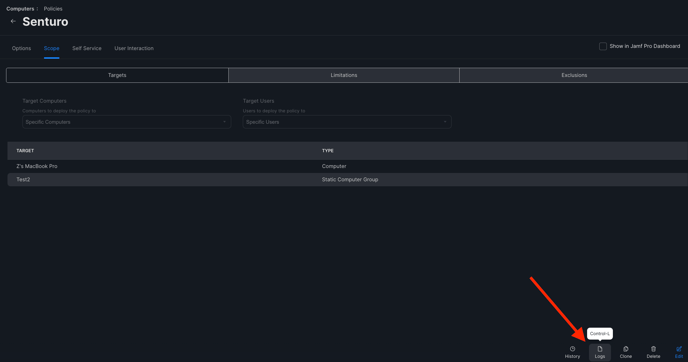Open the User Interaction tab
Image resolution: width=688 pixels, height=362 pixels.
click(134, 48)
